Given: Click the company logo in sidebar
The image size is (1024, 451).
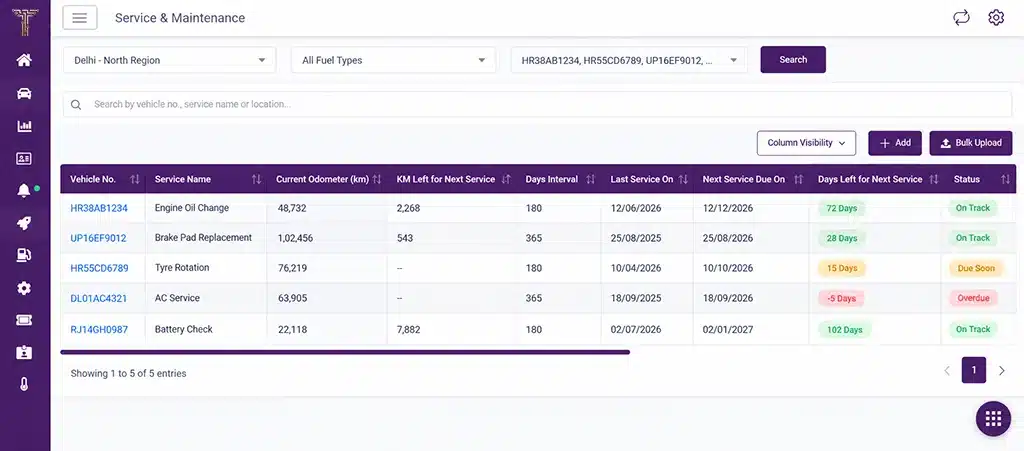Looking at the screenshot, I should 25,22.
